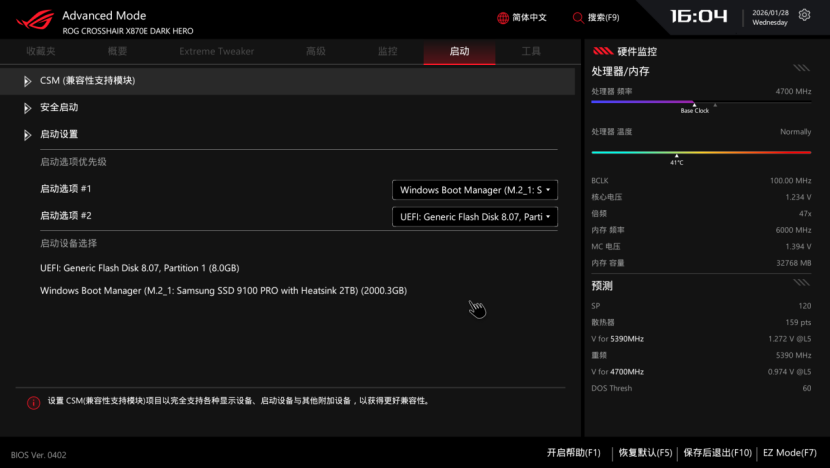Click 保存后退出(F10) save and exit
The height and width of the screenshot is (468, 830).
(717, 453)
